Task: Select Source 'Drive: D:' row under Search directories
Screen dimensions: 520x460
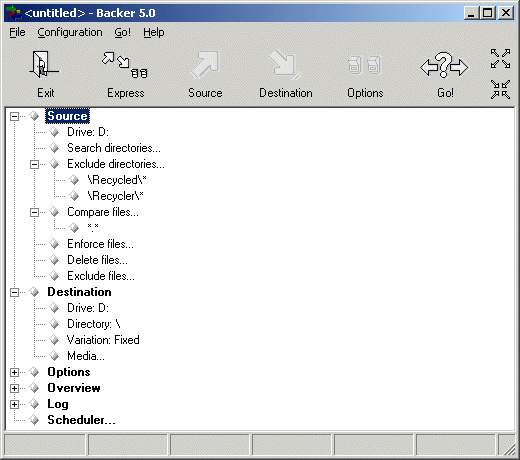Action: 88,132
